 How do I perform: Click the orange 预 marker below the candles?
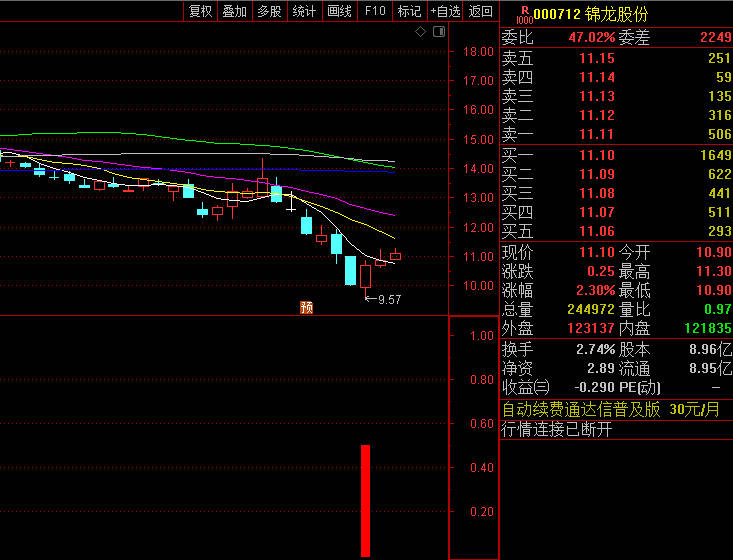point(306,307)
